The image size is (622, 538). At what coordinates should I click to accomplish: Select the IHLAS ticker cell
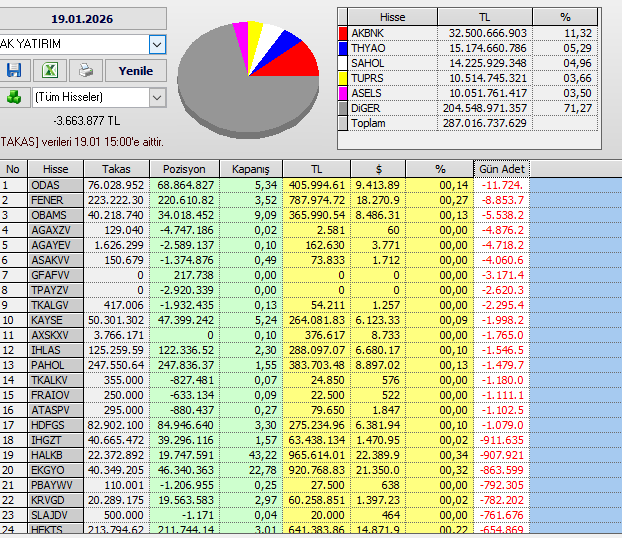(56, 350)
